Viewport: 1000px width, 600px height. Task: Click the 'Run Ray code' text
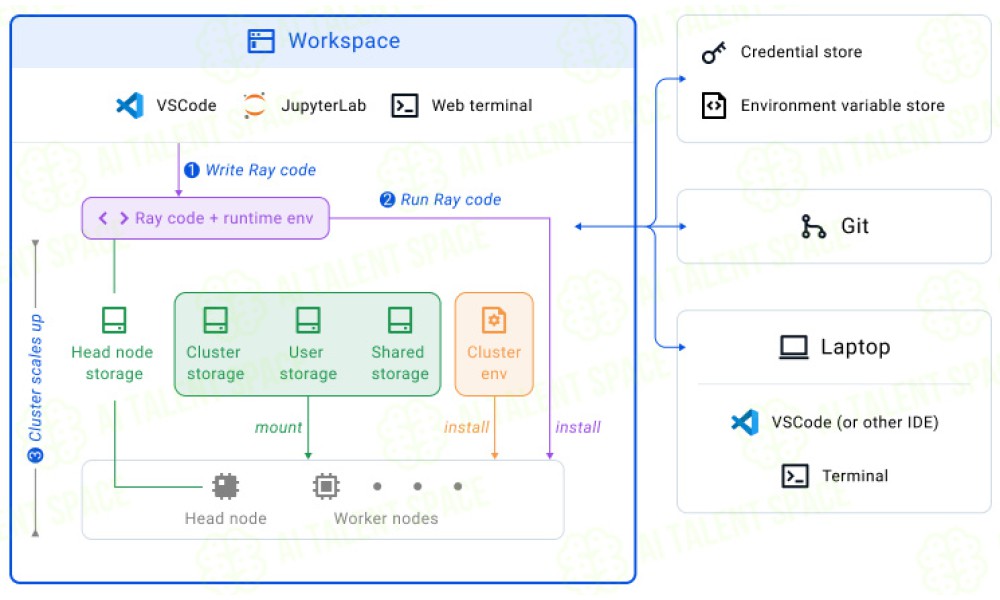(x=451, y=200)
